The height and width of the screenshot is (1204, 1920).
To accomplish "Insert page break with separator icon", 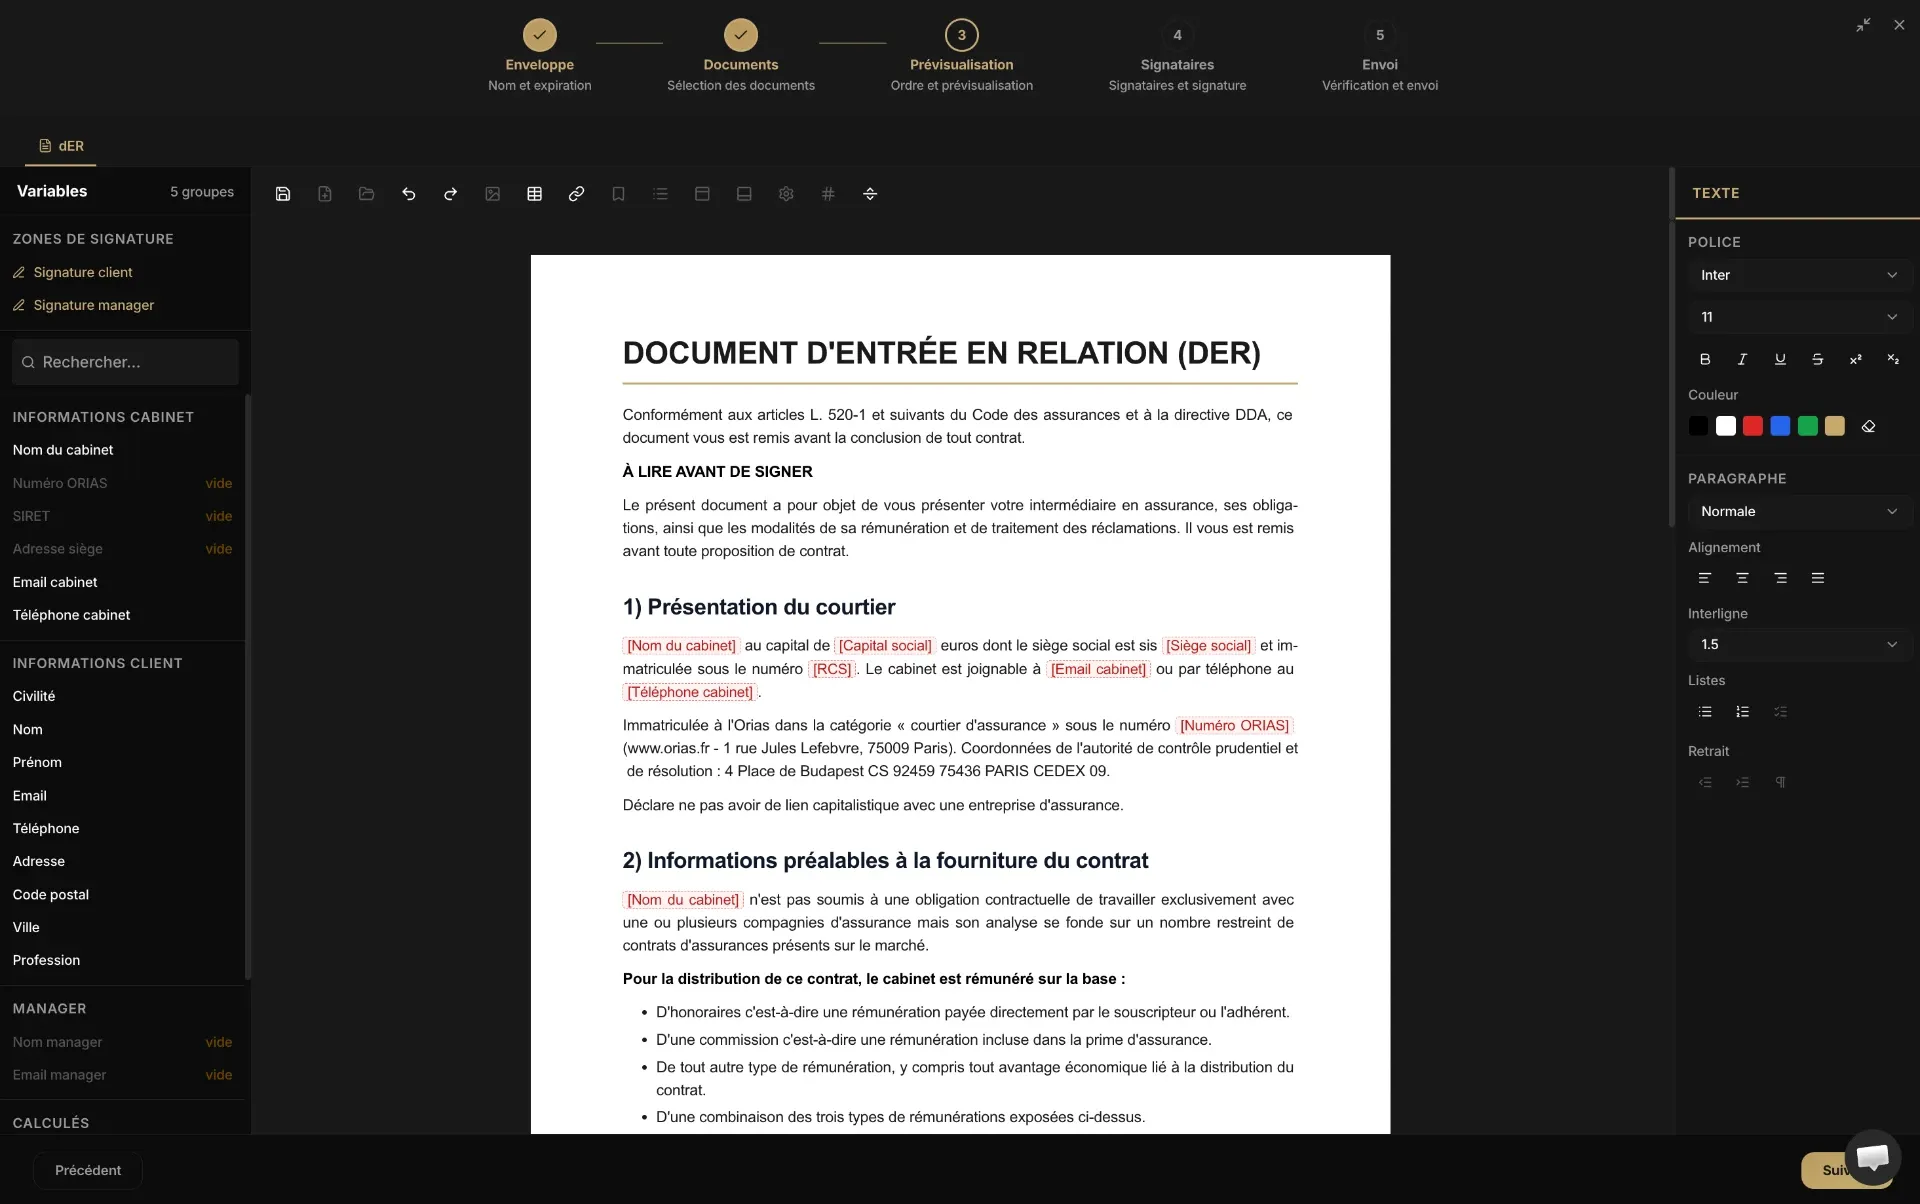I will (870, 194).
